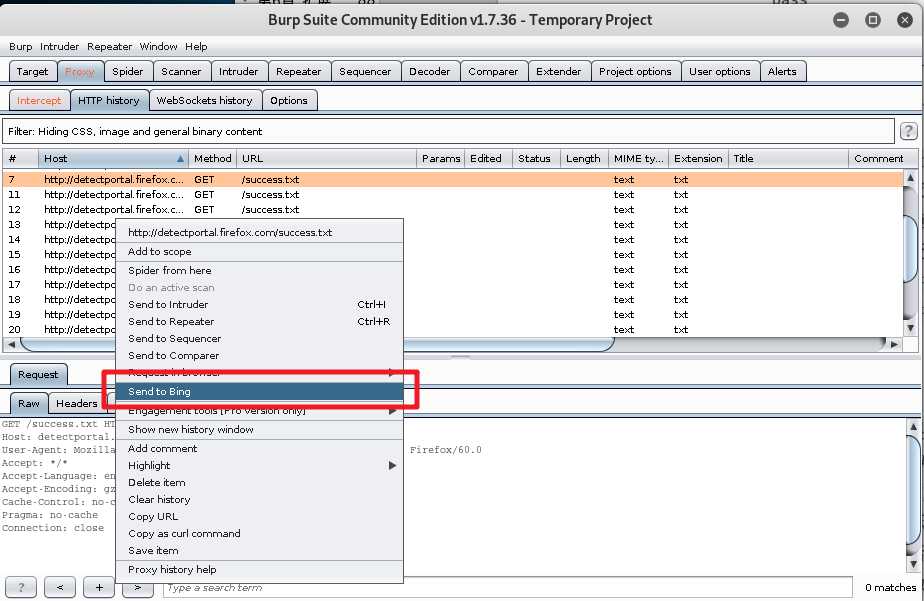
Task: Select Spider from here menu entry
Action: pyautogui.click(x=259, y=270)
